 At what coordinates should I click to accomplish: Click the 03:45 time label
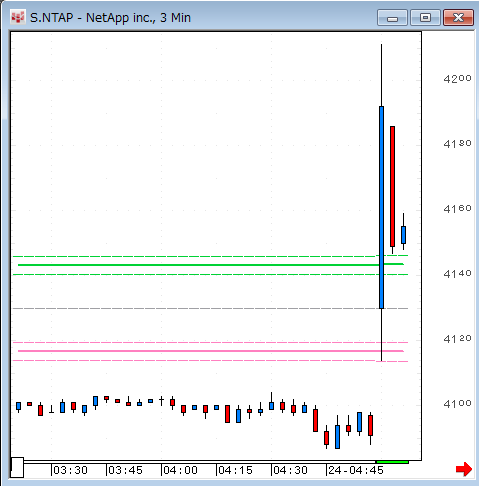click(x=125, y=470)
